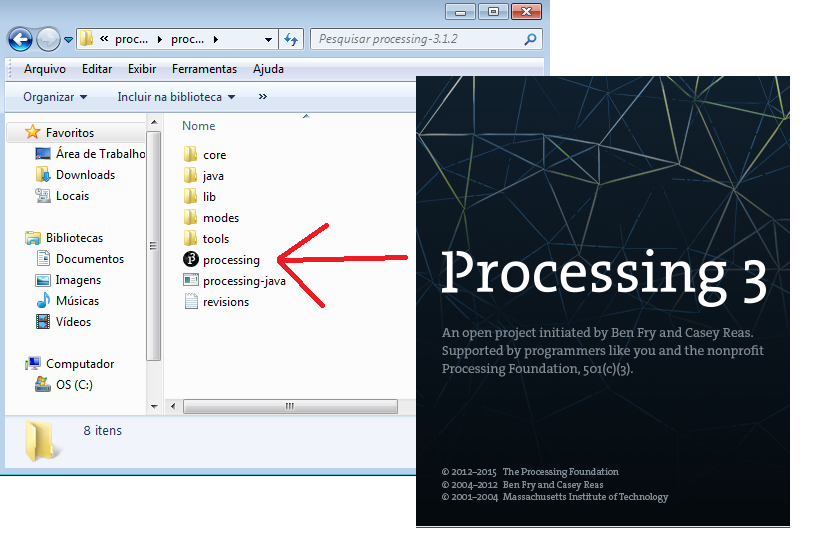
Task: Select the processing-java executable icon
Action: click(191, 280)
